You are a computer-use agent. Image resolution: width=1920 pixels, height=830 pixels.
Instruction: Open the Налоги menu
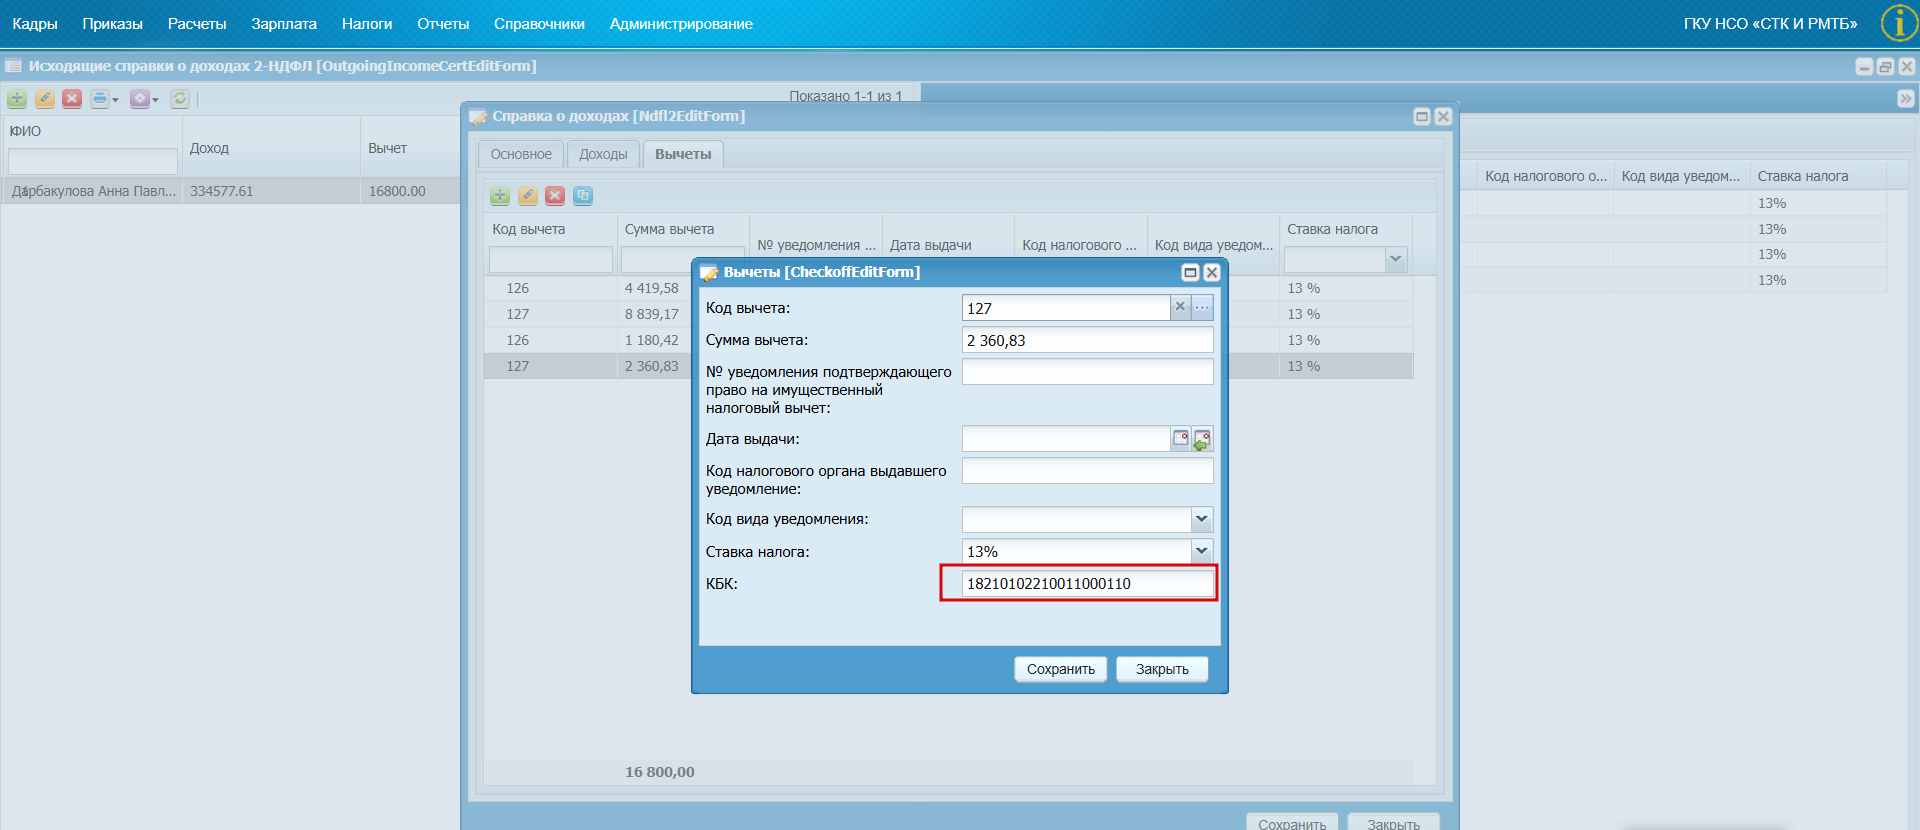click(367, 24)
